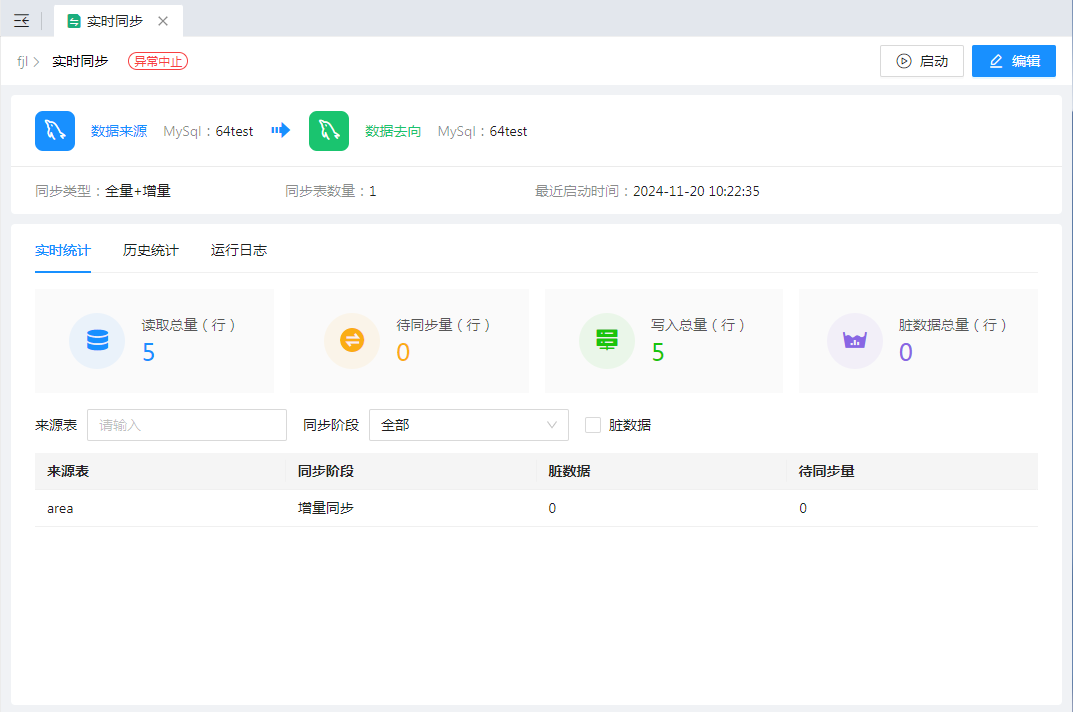Click the 异常中止 status badge
Image resolution: width=1073 pixels, height=712 pixels.
point(158,61)
